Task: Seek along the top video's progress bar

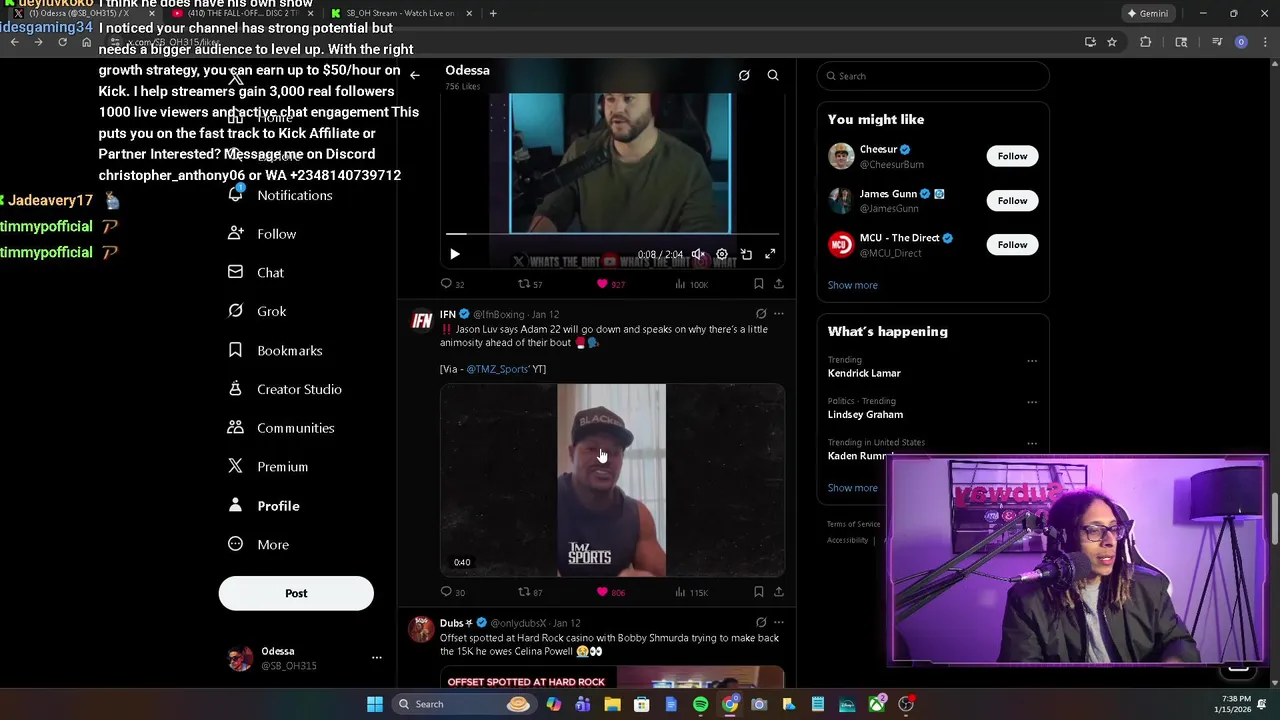Action: (612, 234)
